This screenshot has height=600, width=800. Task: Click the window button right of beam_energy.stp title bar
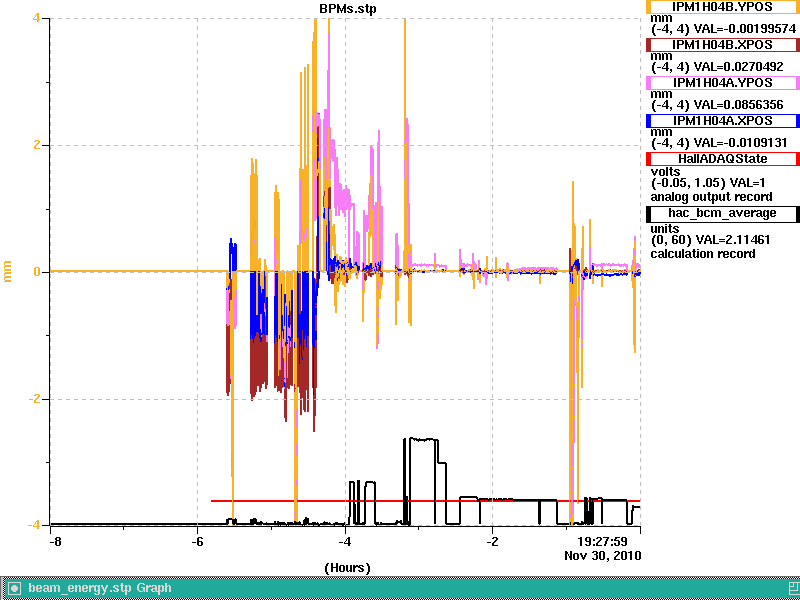[x=793, y=588]
